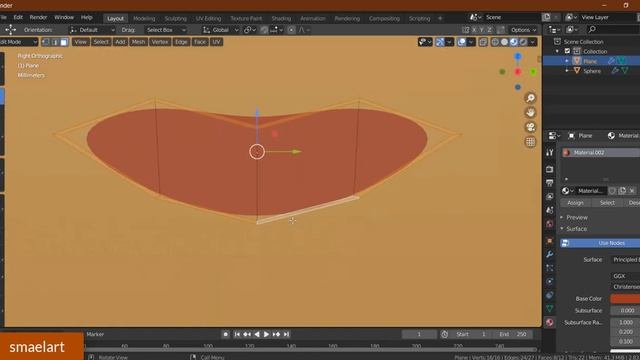The height and width of the screenshot is (360, 640).
Task: Click the new scene button beside Scene field
Action: 547,17
